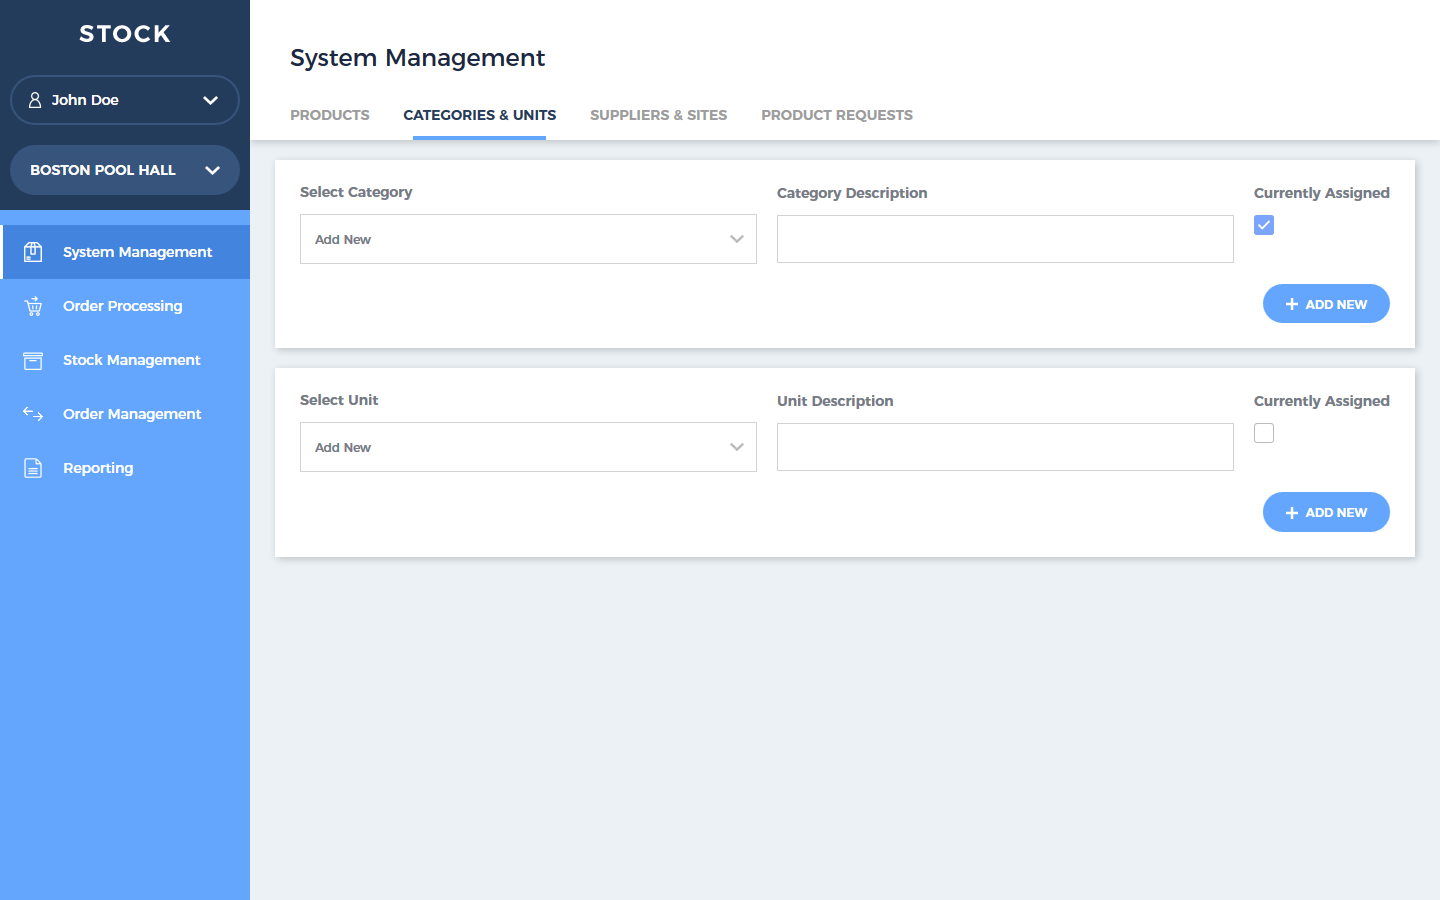Open the Select Unit dropdown
Image resolution: width=1440 pixels, height=900 pixels.
coord(528,447)
